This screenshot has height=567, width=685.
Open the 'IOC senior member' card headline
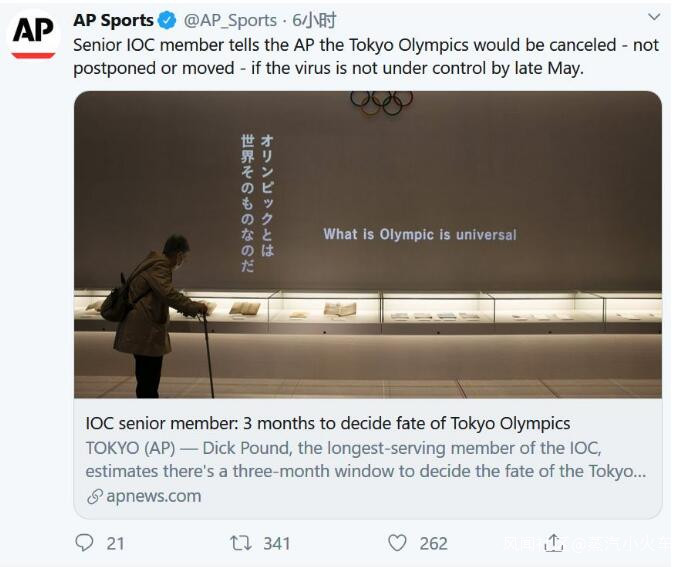[x=328, y=423]
